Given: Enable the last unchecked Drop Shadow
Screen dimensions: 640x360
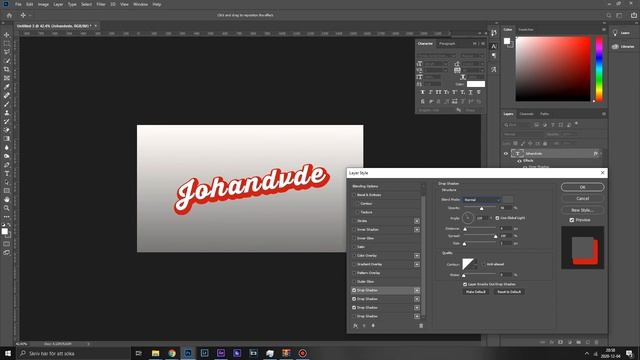Looking at the screenshot, I should coord(354,316).
